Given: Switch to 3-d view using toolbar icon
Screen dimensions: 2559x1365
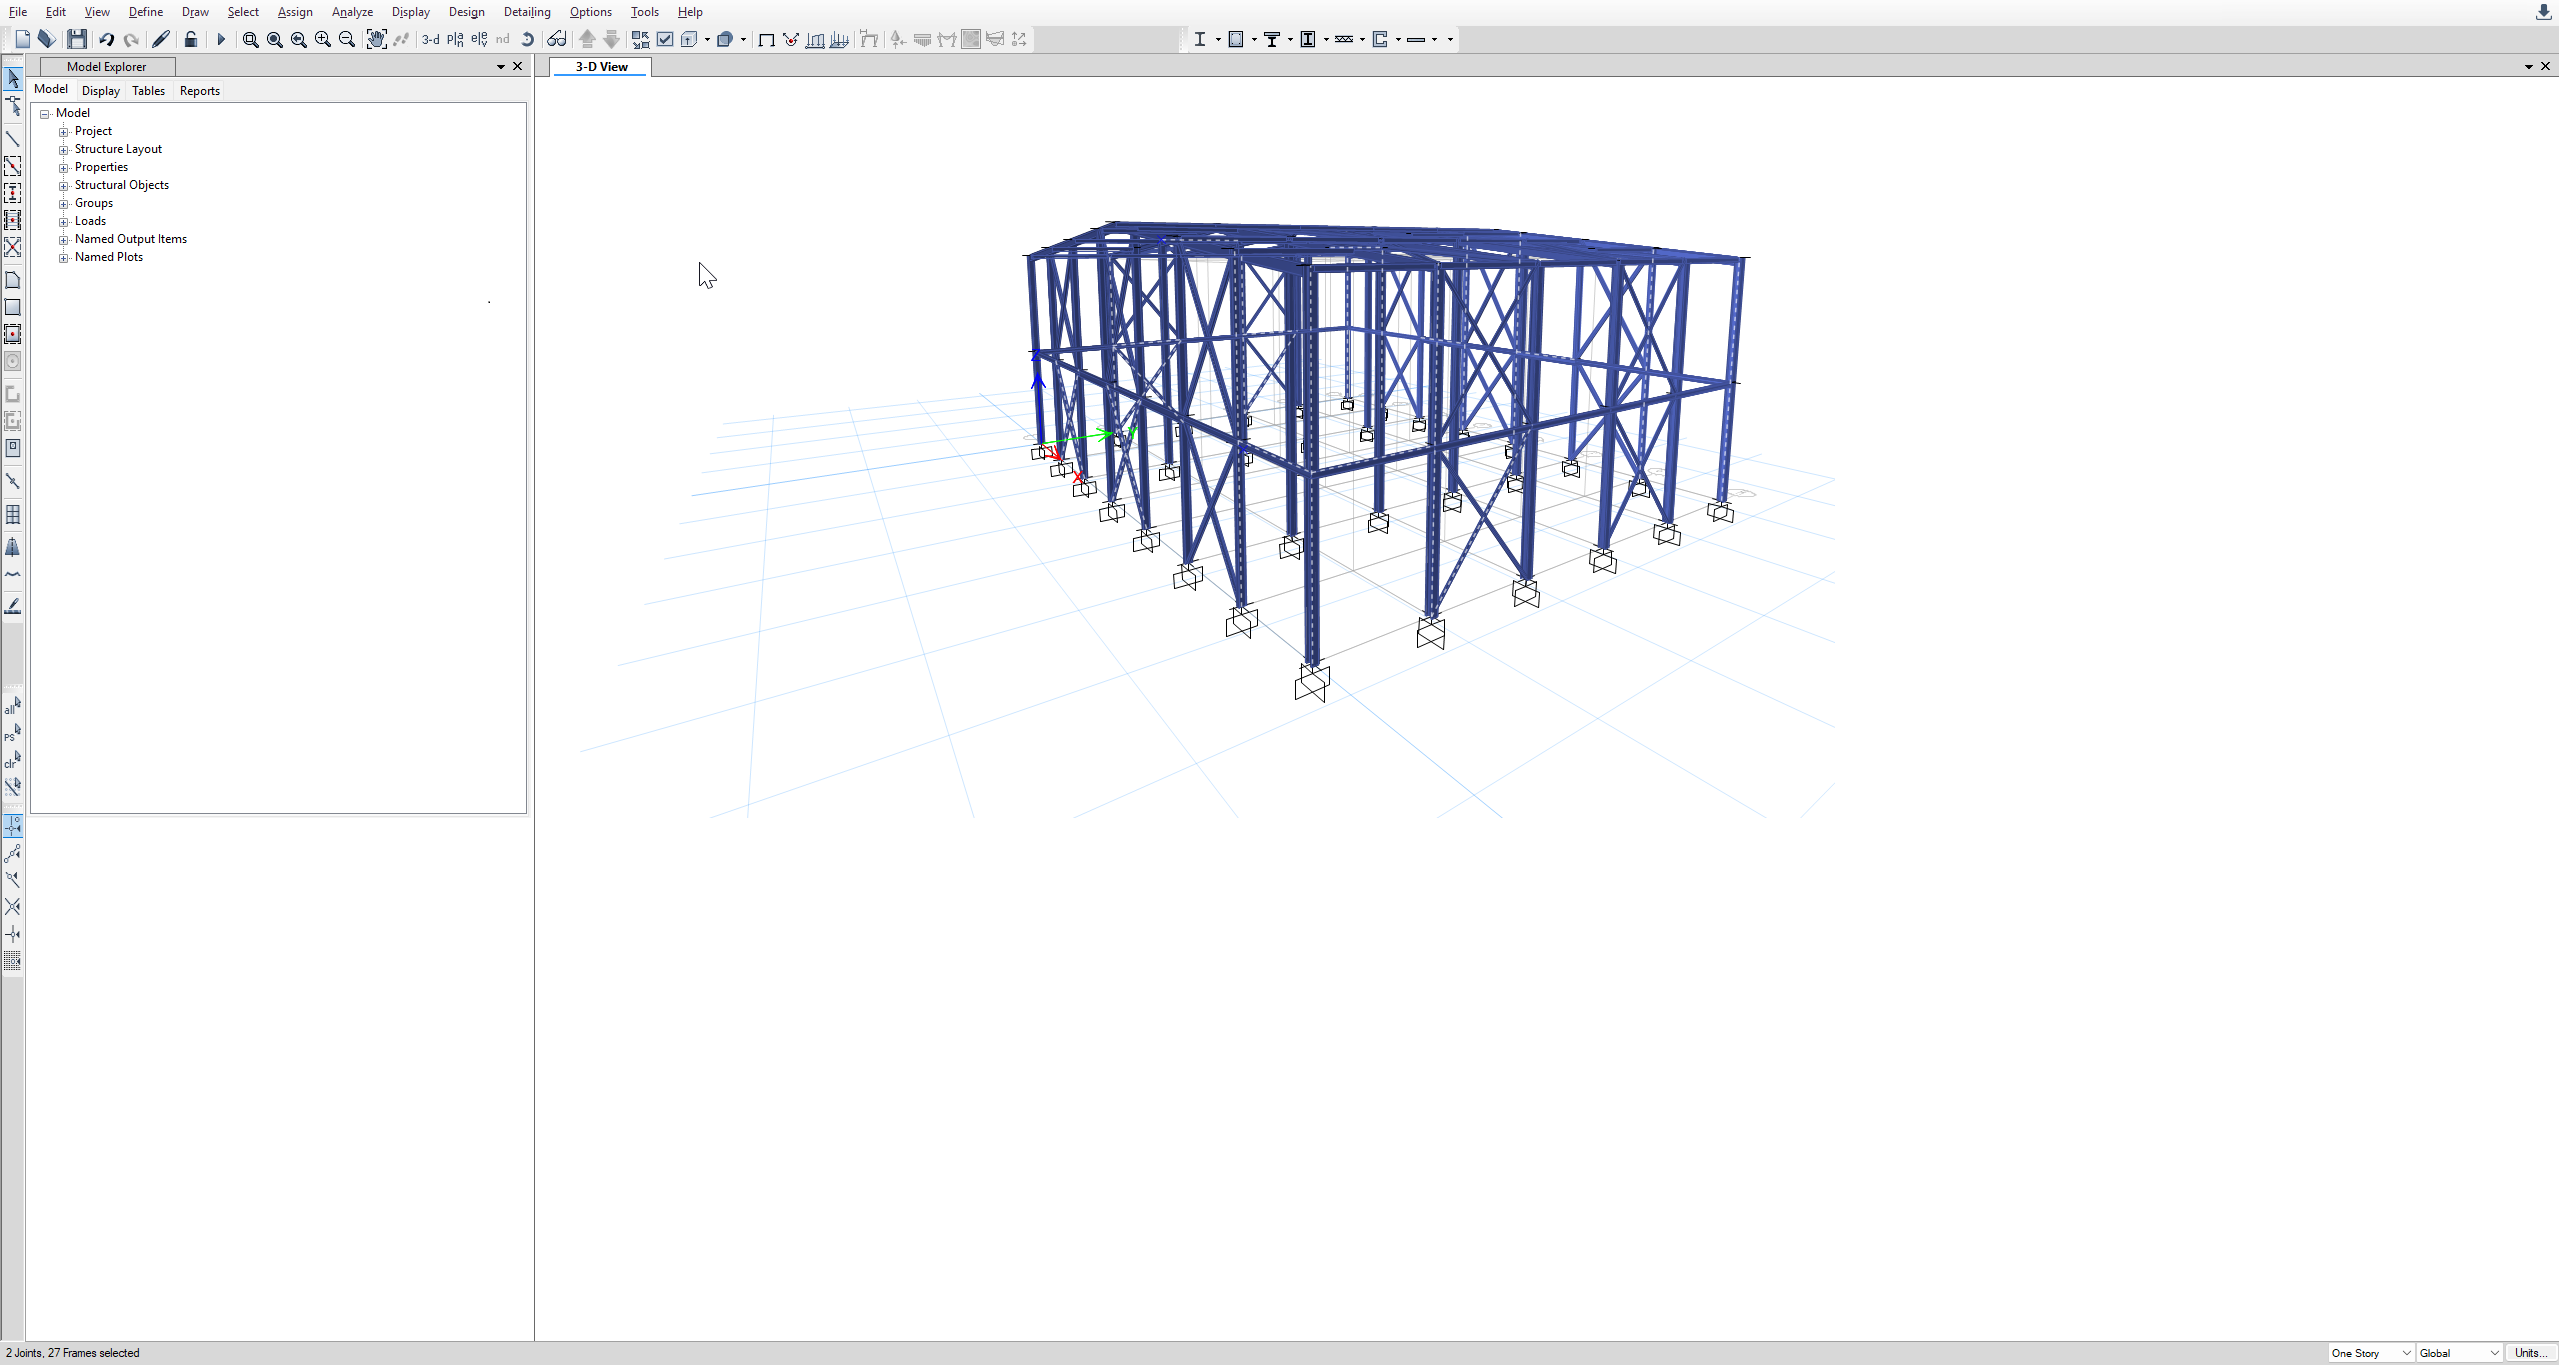Looking at the screenshot, I should click(x=430, y=39).
